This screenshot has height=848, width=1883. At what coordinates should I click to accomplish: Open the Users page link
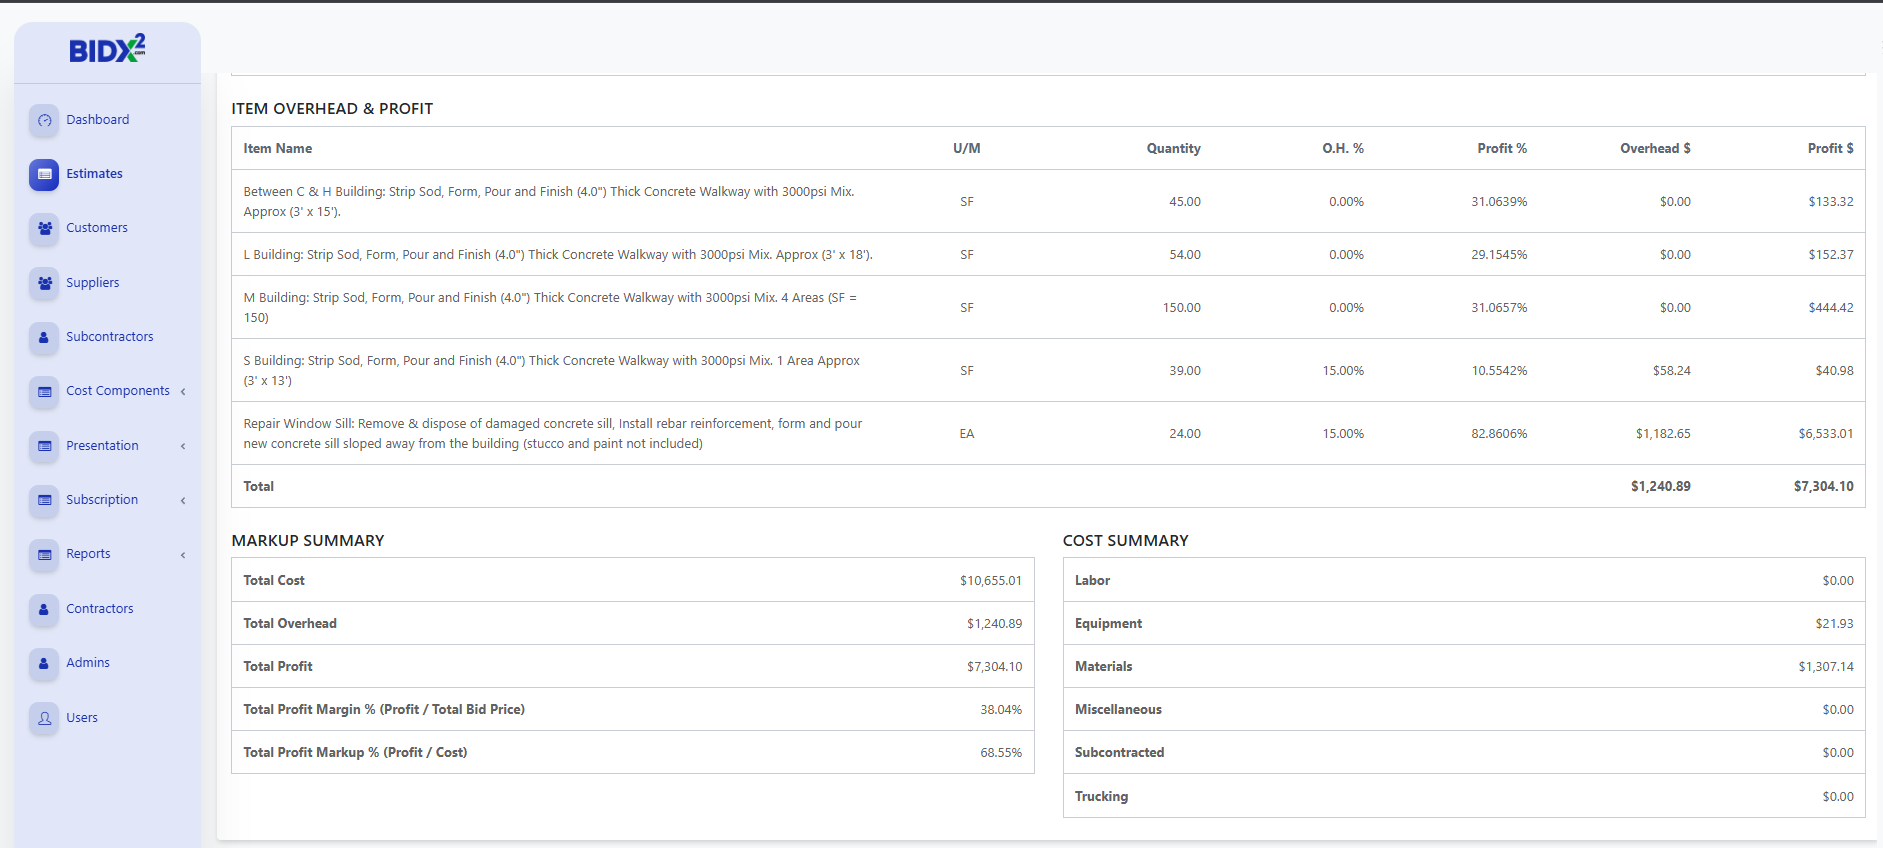pyautogui.click(x=82, y=718)
